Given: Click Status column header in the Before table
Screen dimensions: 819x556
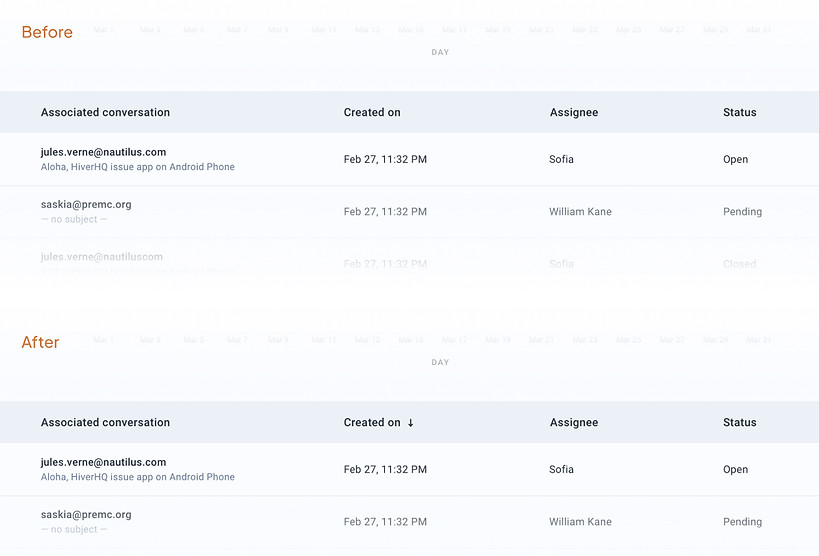Looking at the screenshot, I should 739,113.
